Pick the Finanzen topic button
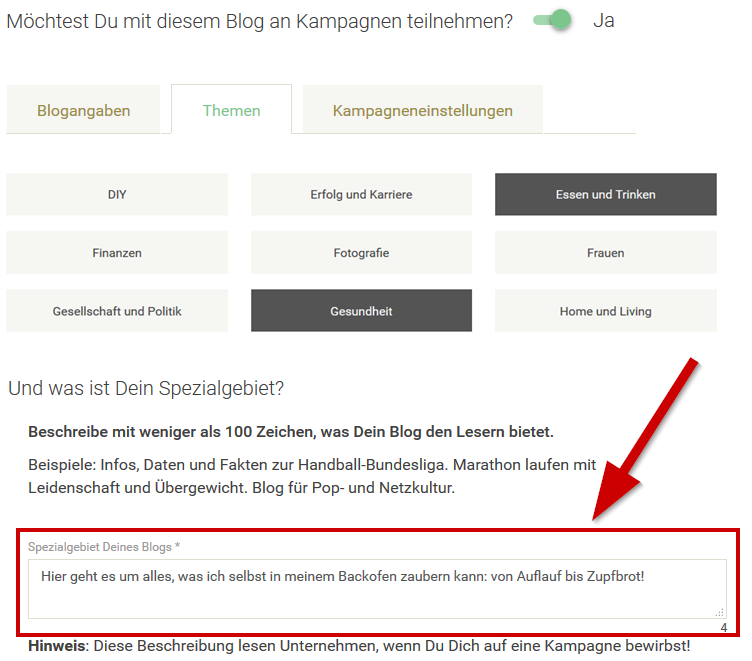The image size is (752, 661). (117, 253)
